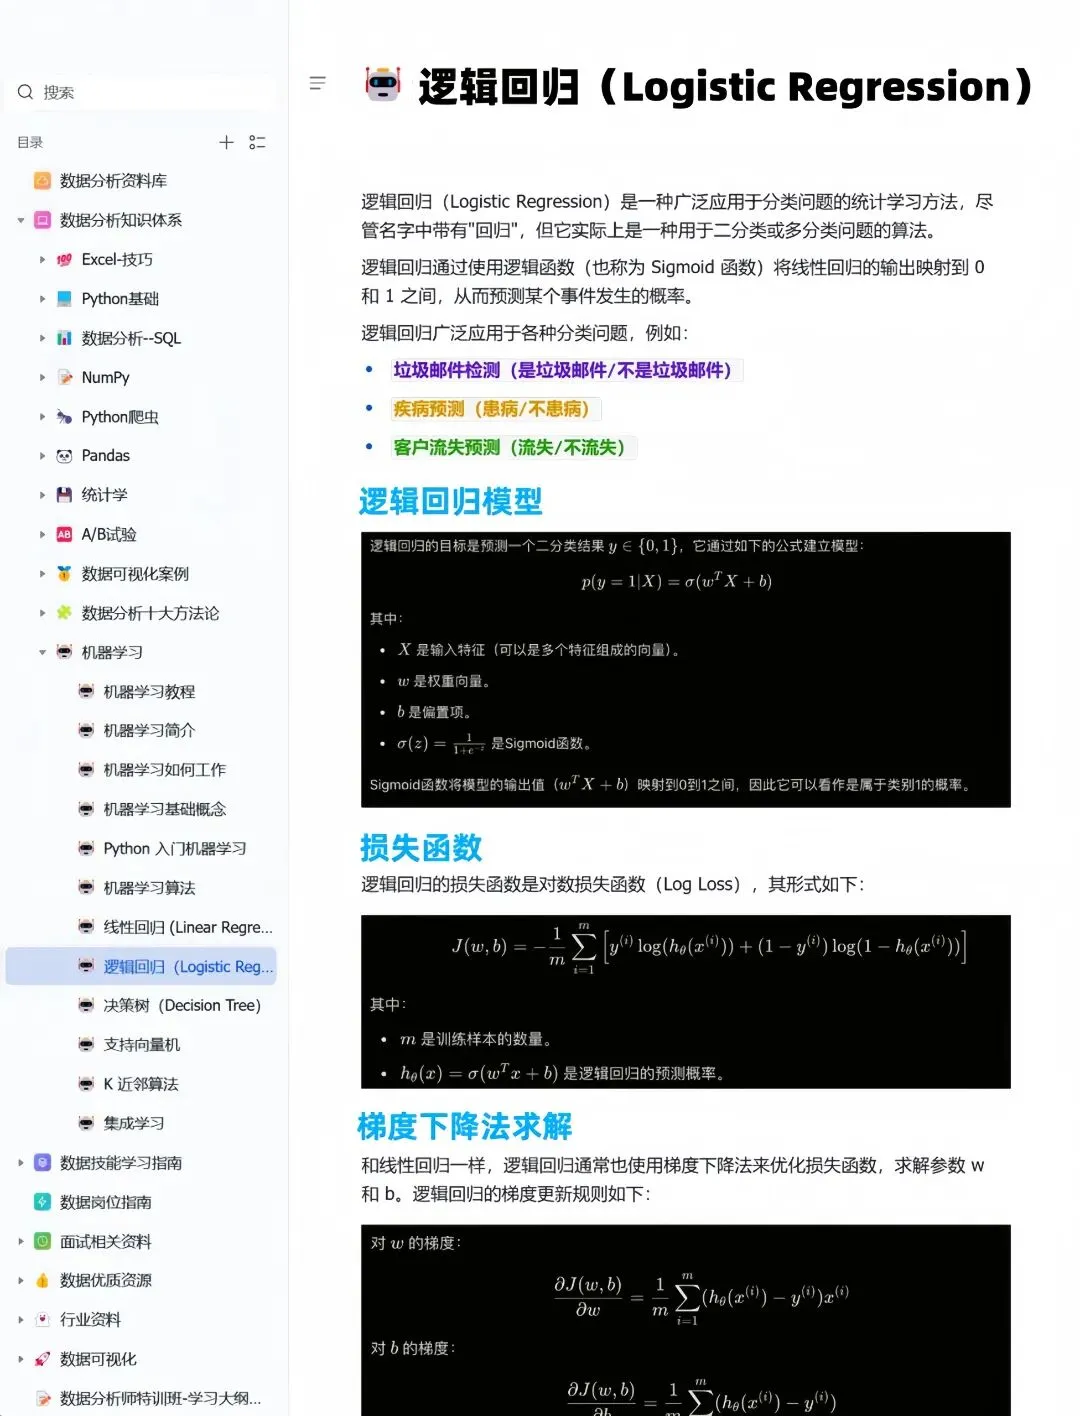
Task: Open 决策树 (Decision Tree) page
Action: (x=181, y=1005)
